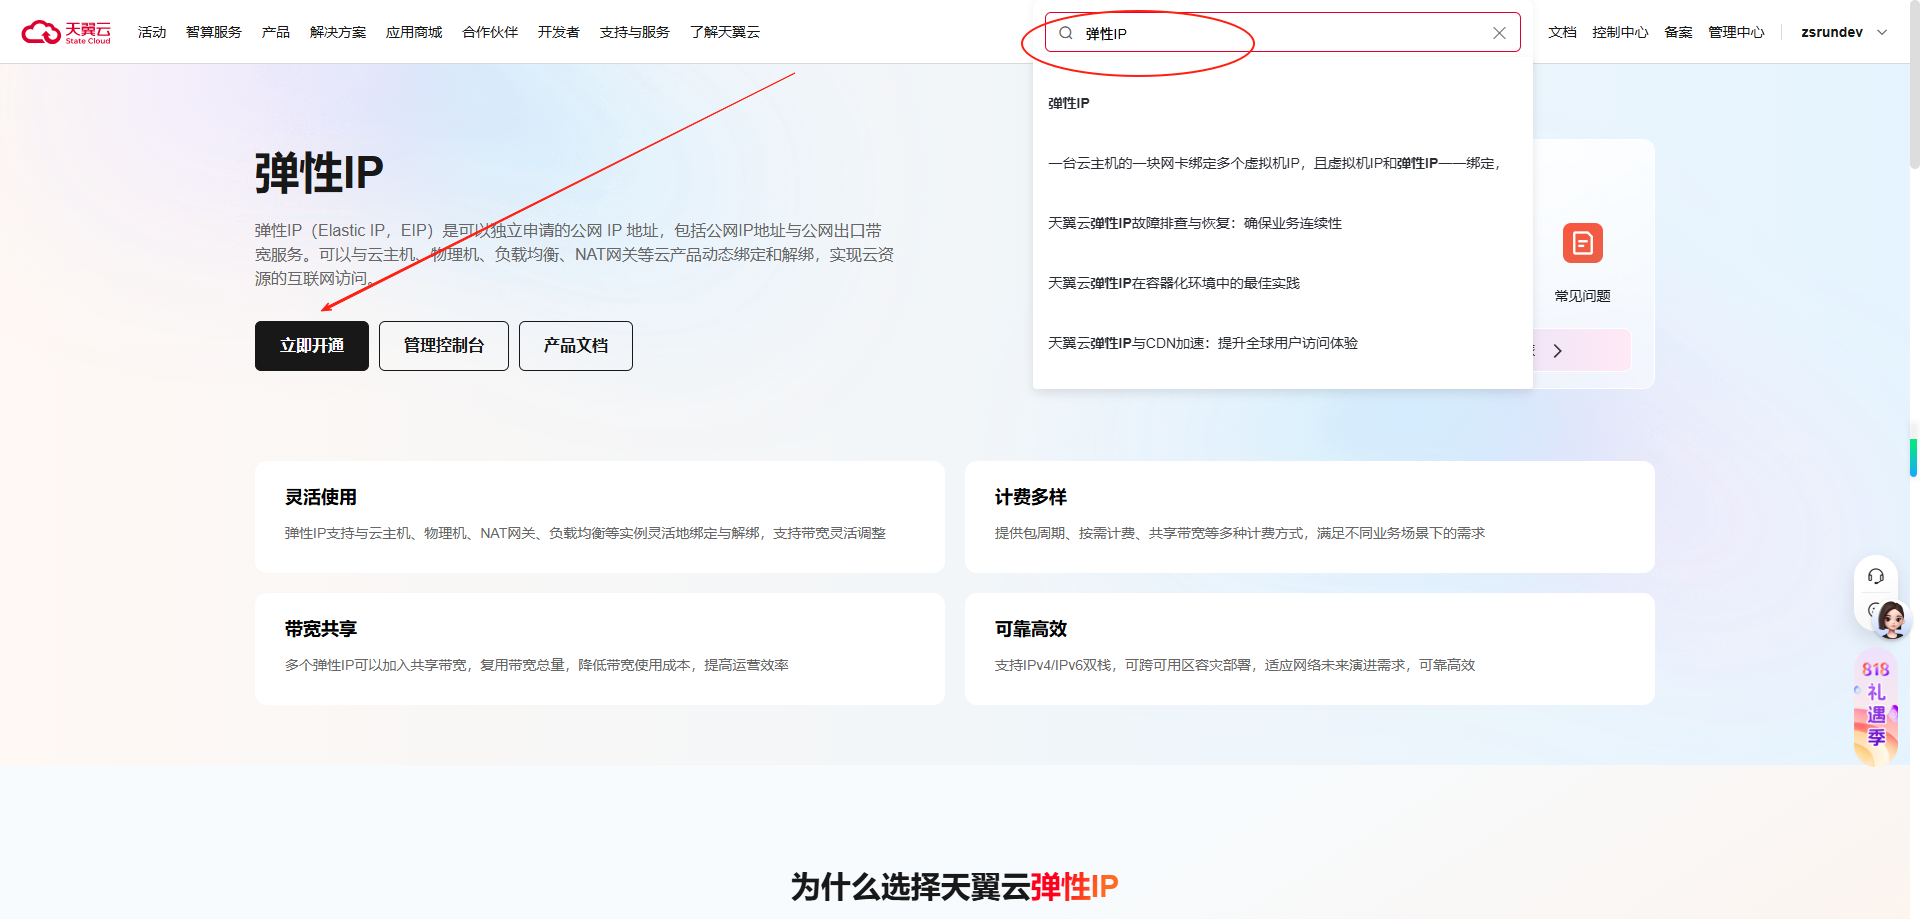Open the 解决方案 menu
The image size is (1920, 919).
pos(337,31)
